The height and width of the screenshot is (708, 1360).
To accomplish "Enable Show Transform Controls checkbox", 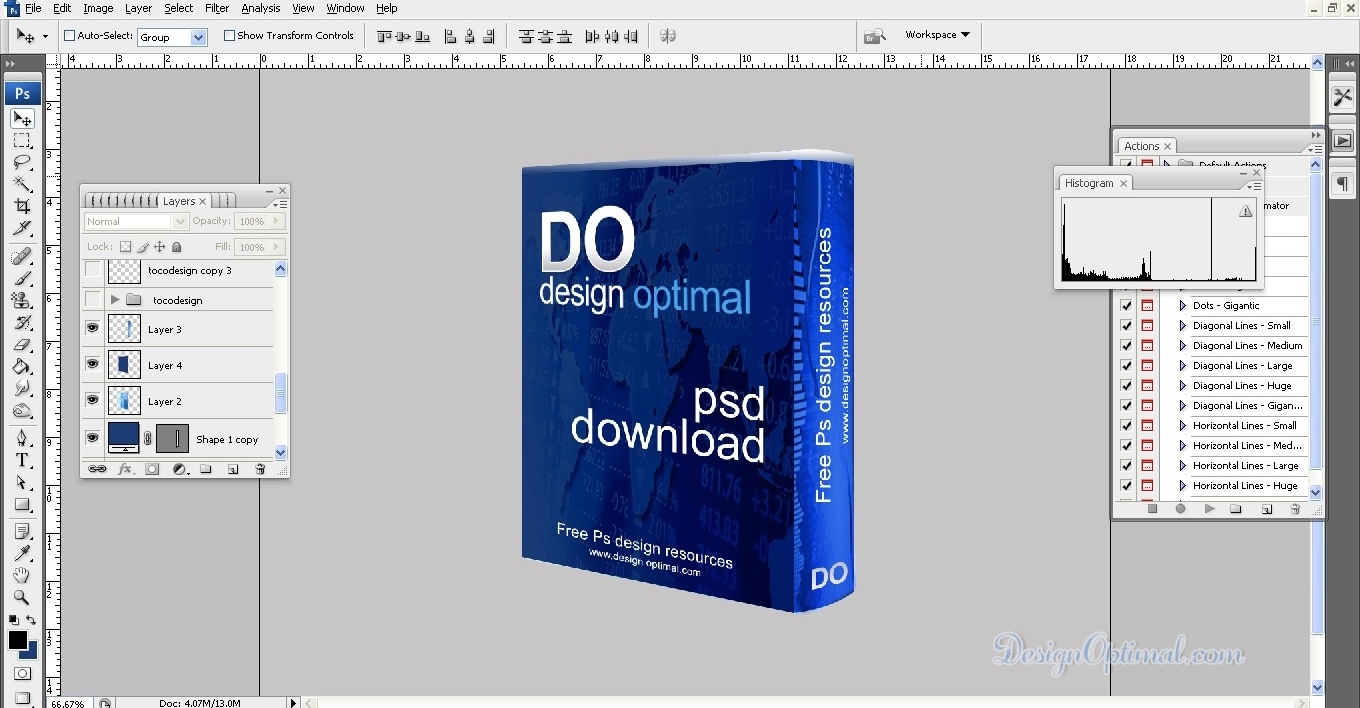I will pos(229,36).
